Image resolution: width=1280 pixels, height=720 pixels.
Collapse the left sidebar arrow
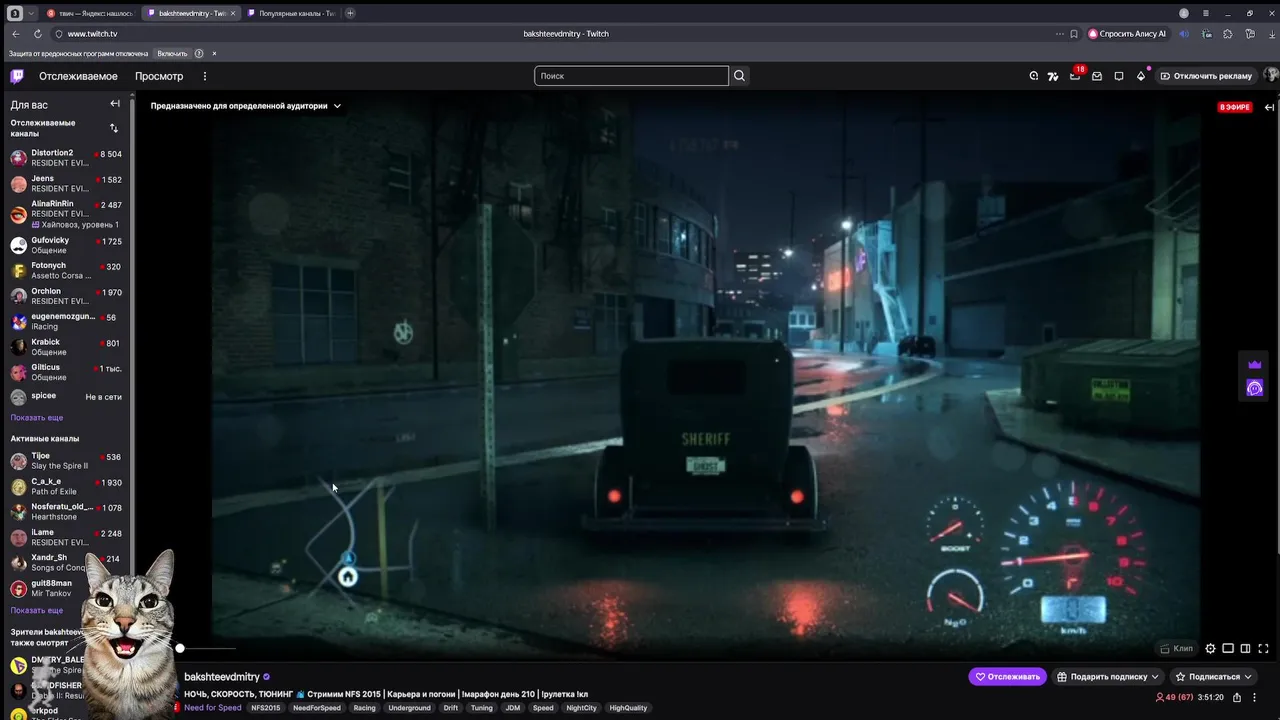pos(115,104)
